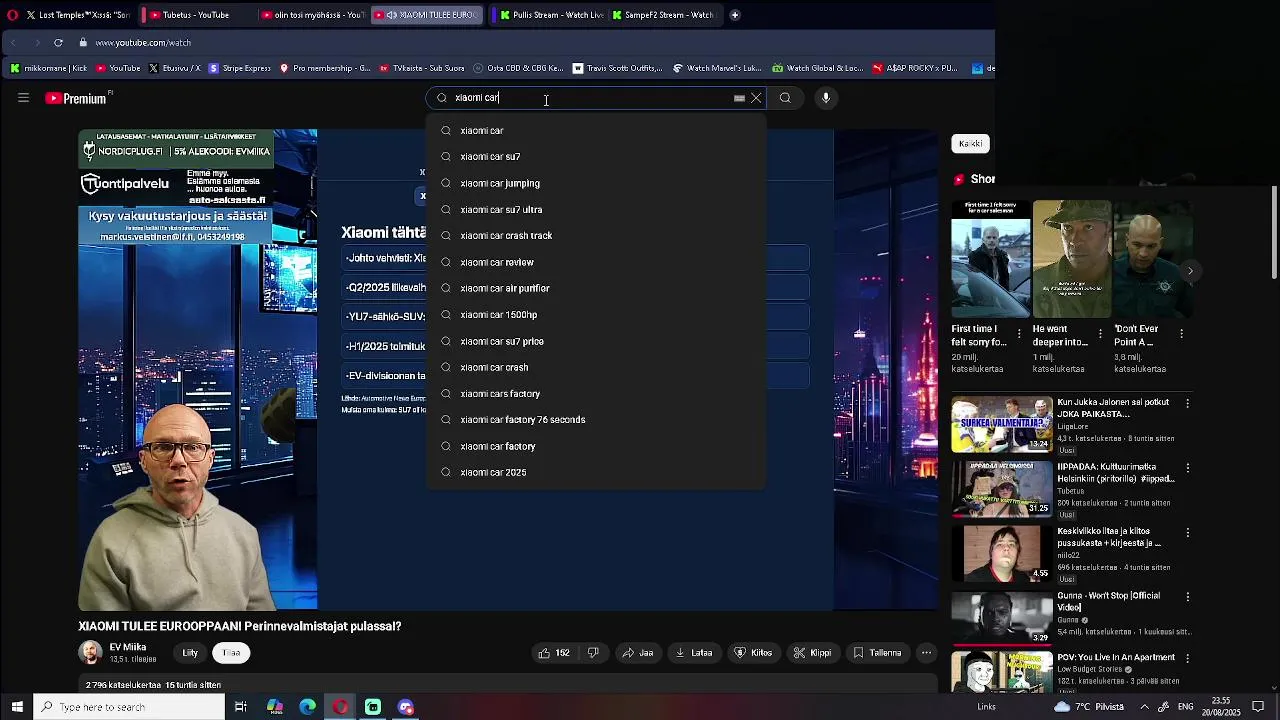This screenshot has width=1280, height=720.
Task: Select the Kaikki filter chip
Action: pos(970,144)
